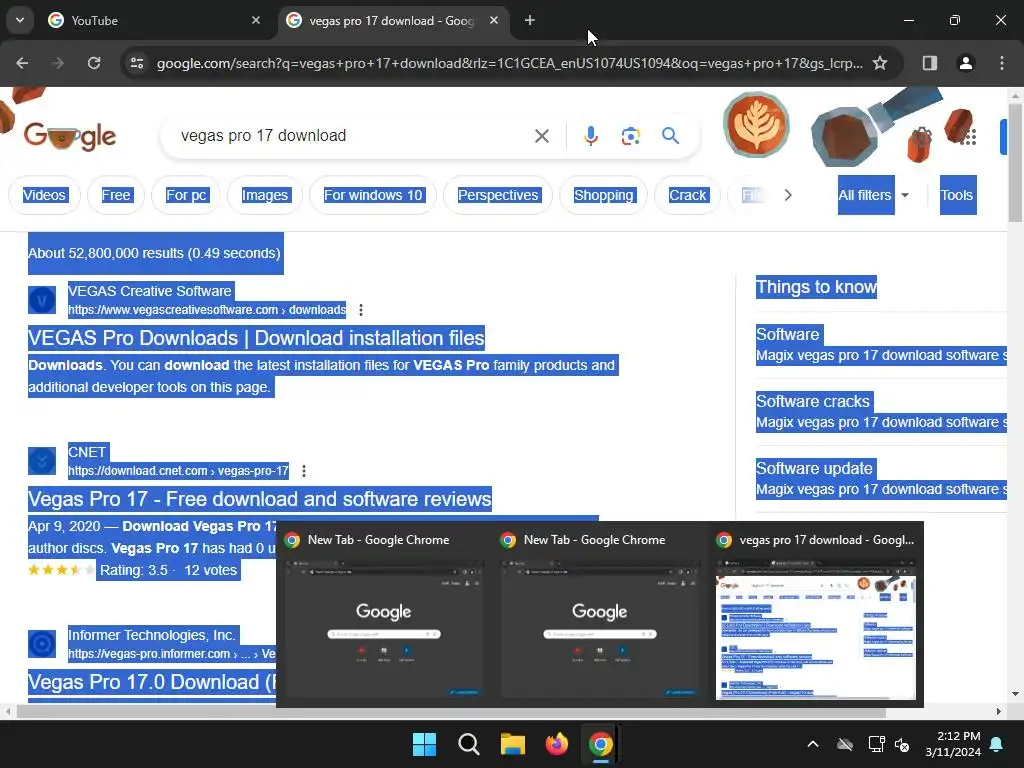Open a new tab with plus button
The height and width of the screenshot is (768, 1024).
530,21
